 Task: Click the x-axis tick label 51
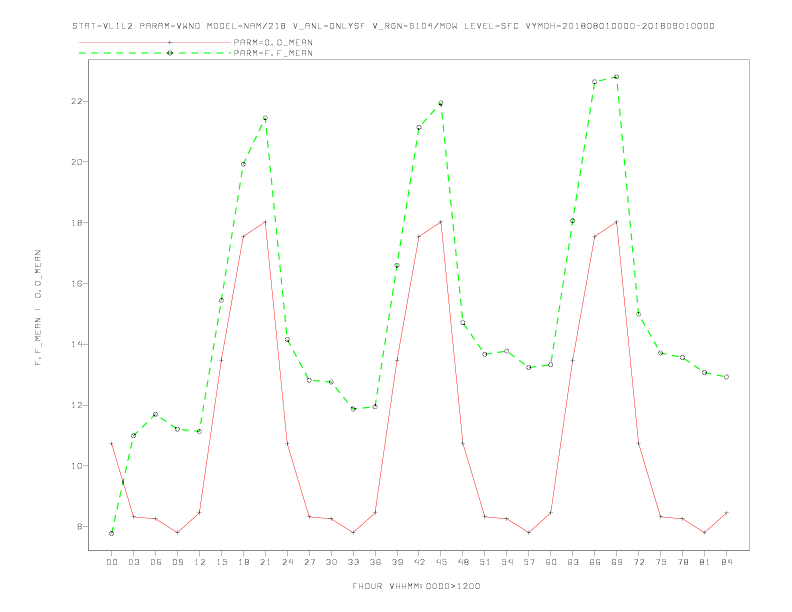(x=485, y=562)
